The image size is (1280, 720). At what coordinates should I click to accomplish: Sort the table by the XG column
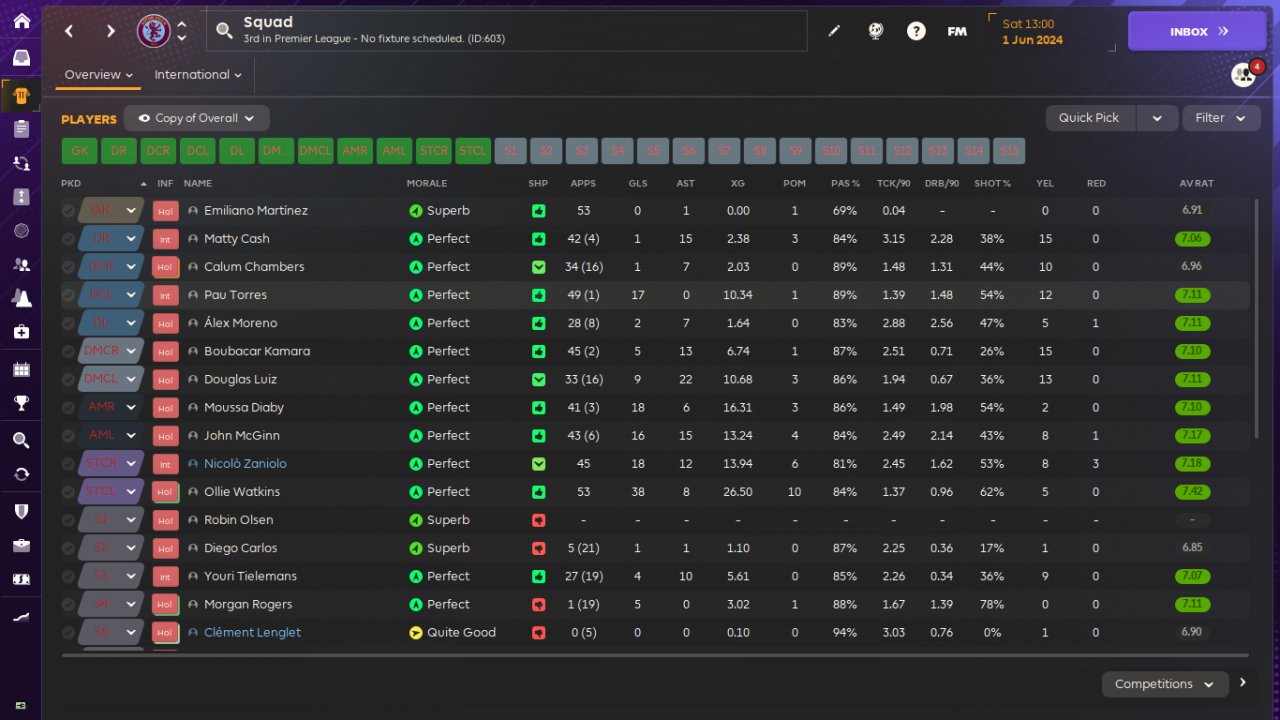738,184
